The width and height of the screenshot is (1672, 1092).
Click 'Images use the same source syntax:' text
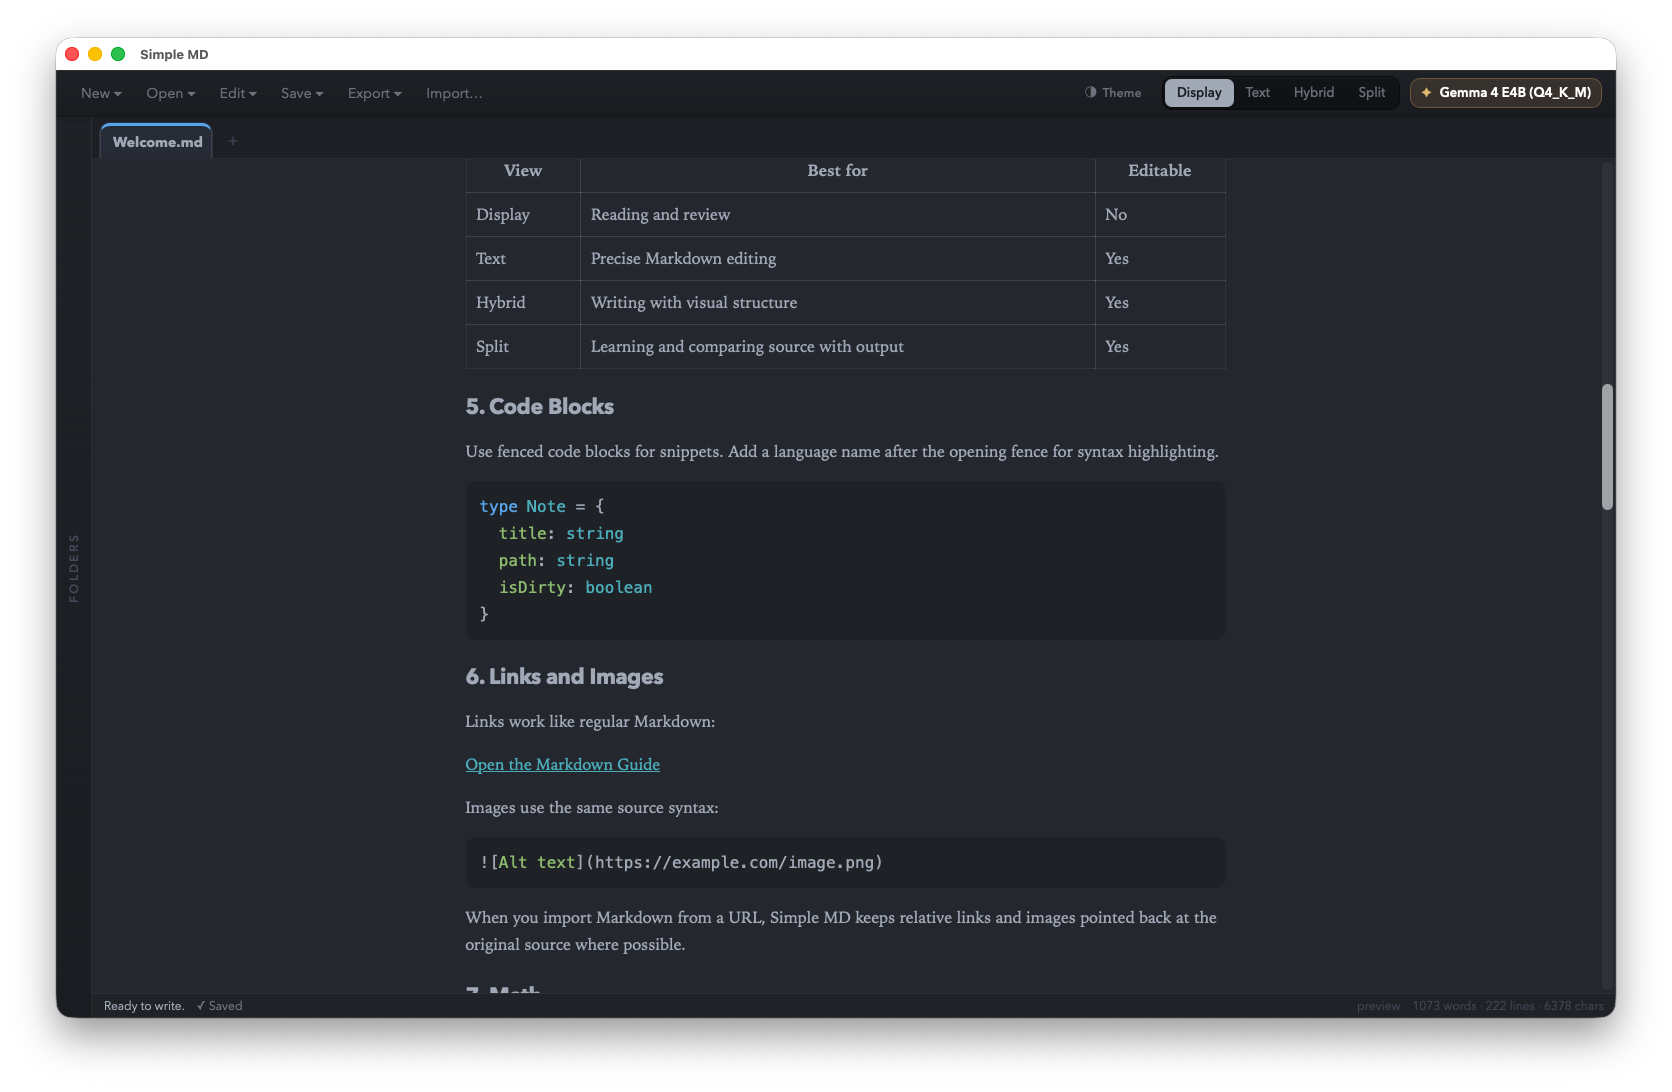pos(592,807)
